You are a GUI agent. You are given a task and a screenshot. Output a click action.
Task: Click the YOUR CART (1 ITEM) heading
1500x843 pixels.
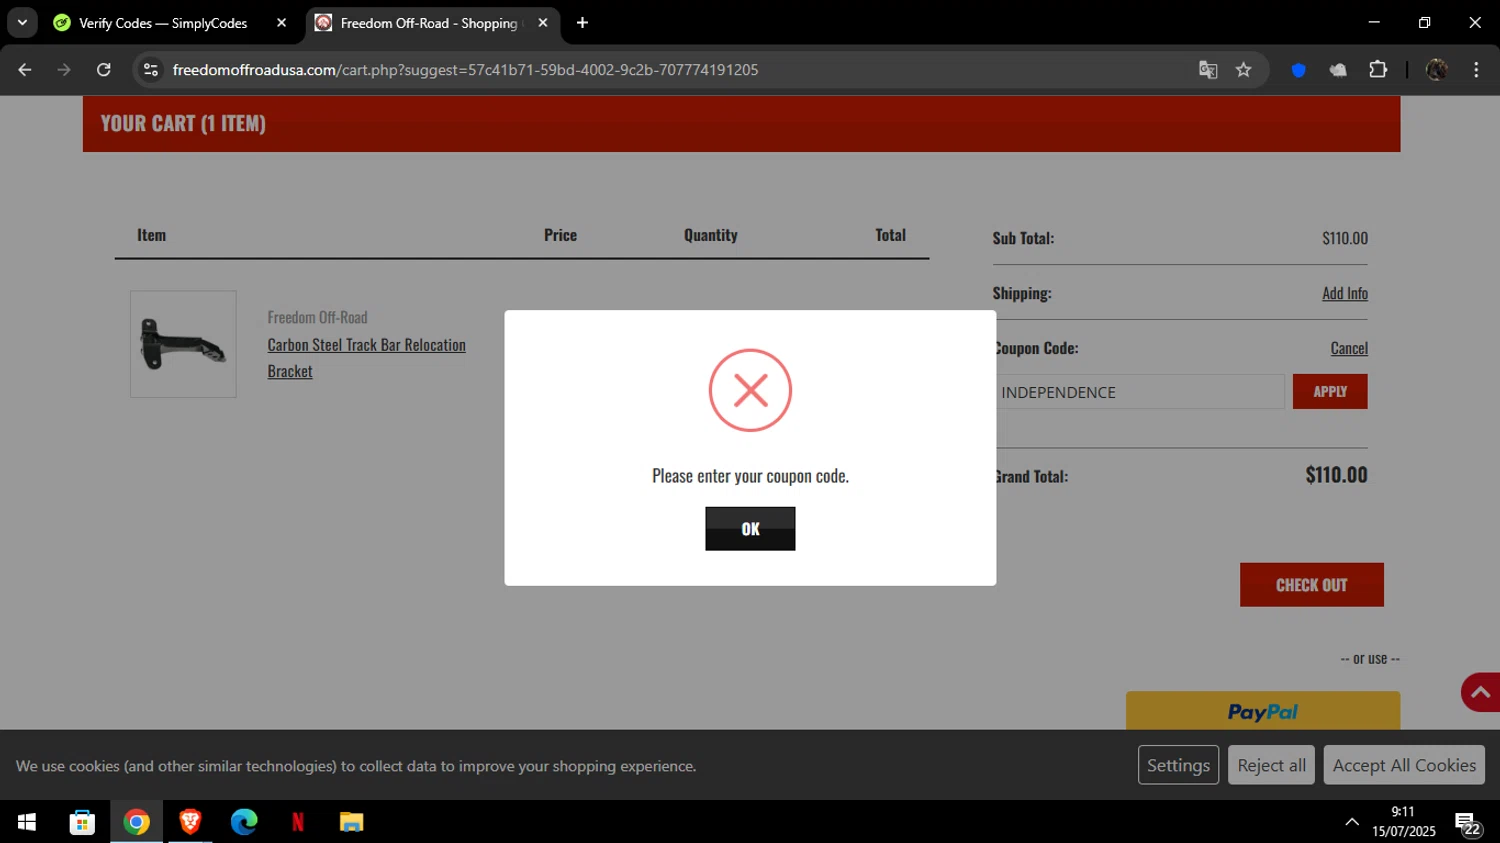tap(183, 124)
